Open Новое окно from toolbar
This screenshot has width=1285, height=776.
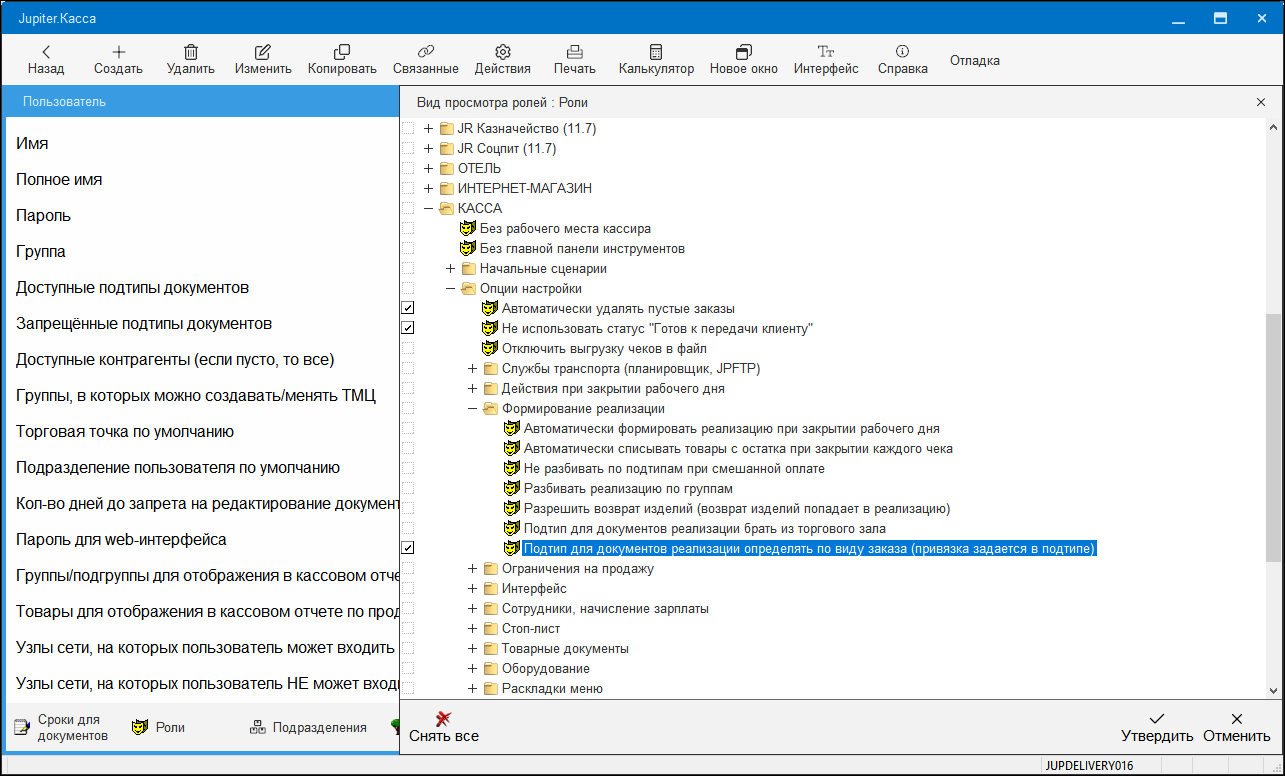coord(743,60)
